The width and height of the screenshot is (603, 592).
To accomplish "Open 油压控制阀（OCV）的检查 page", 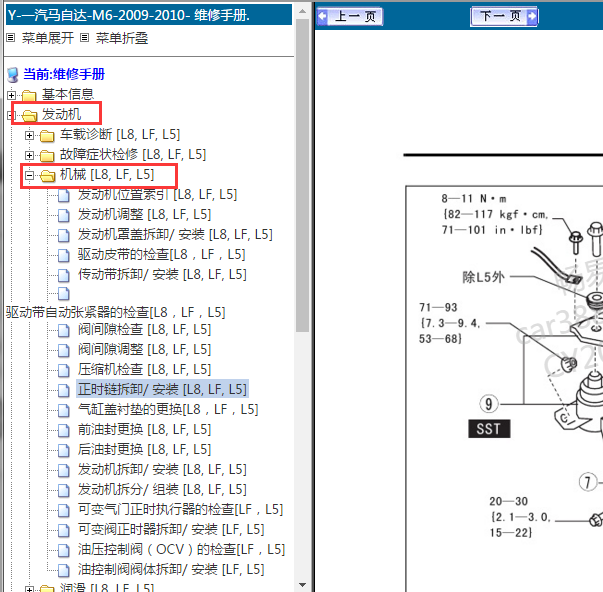I will click(x=182, y=549).
